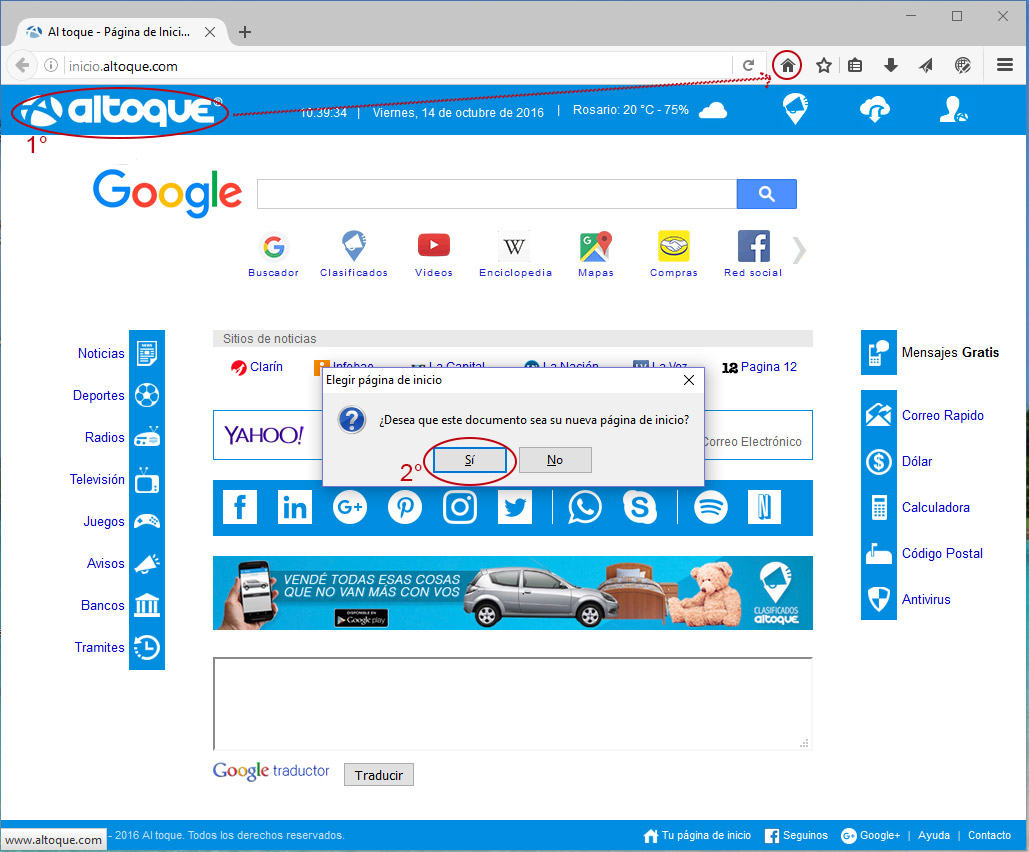
Task: Open the Buscador Google shortcut
Action: coord(274,255)
